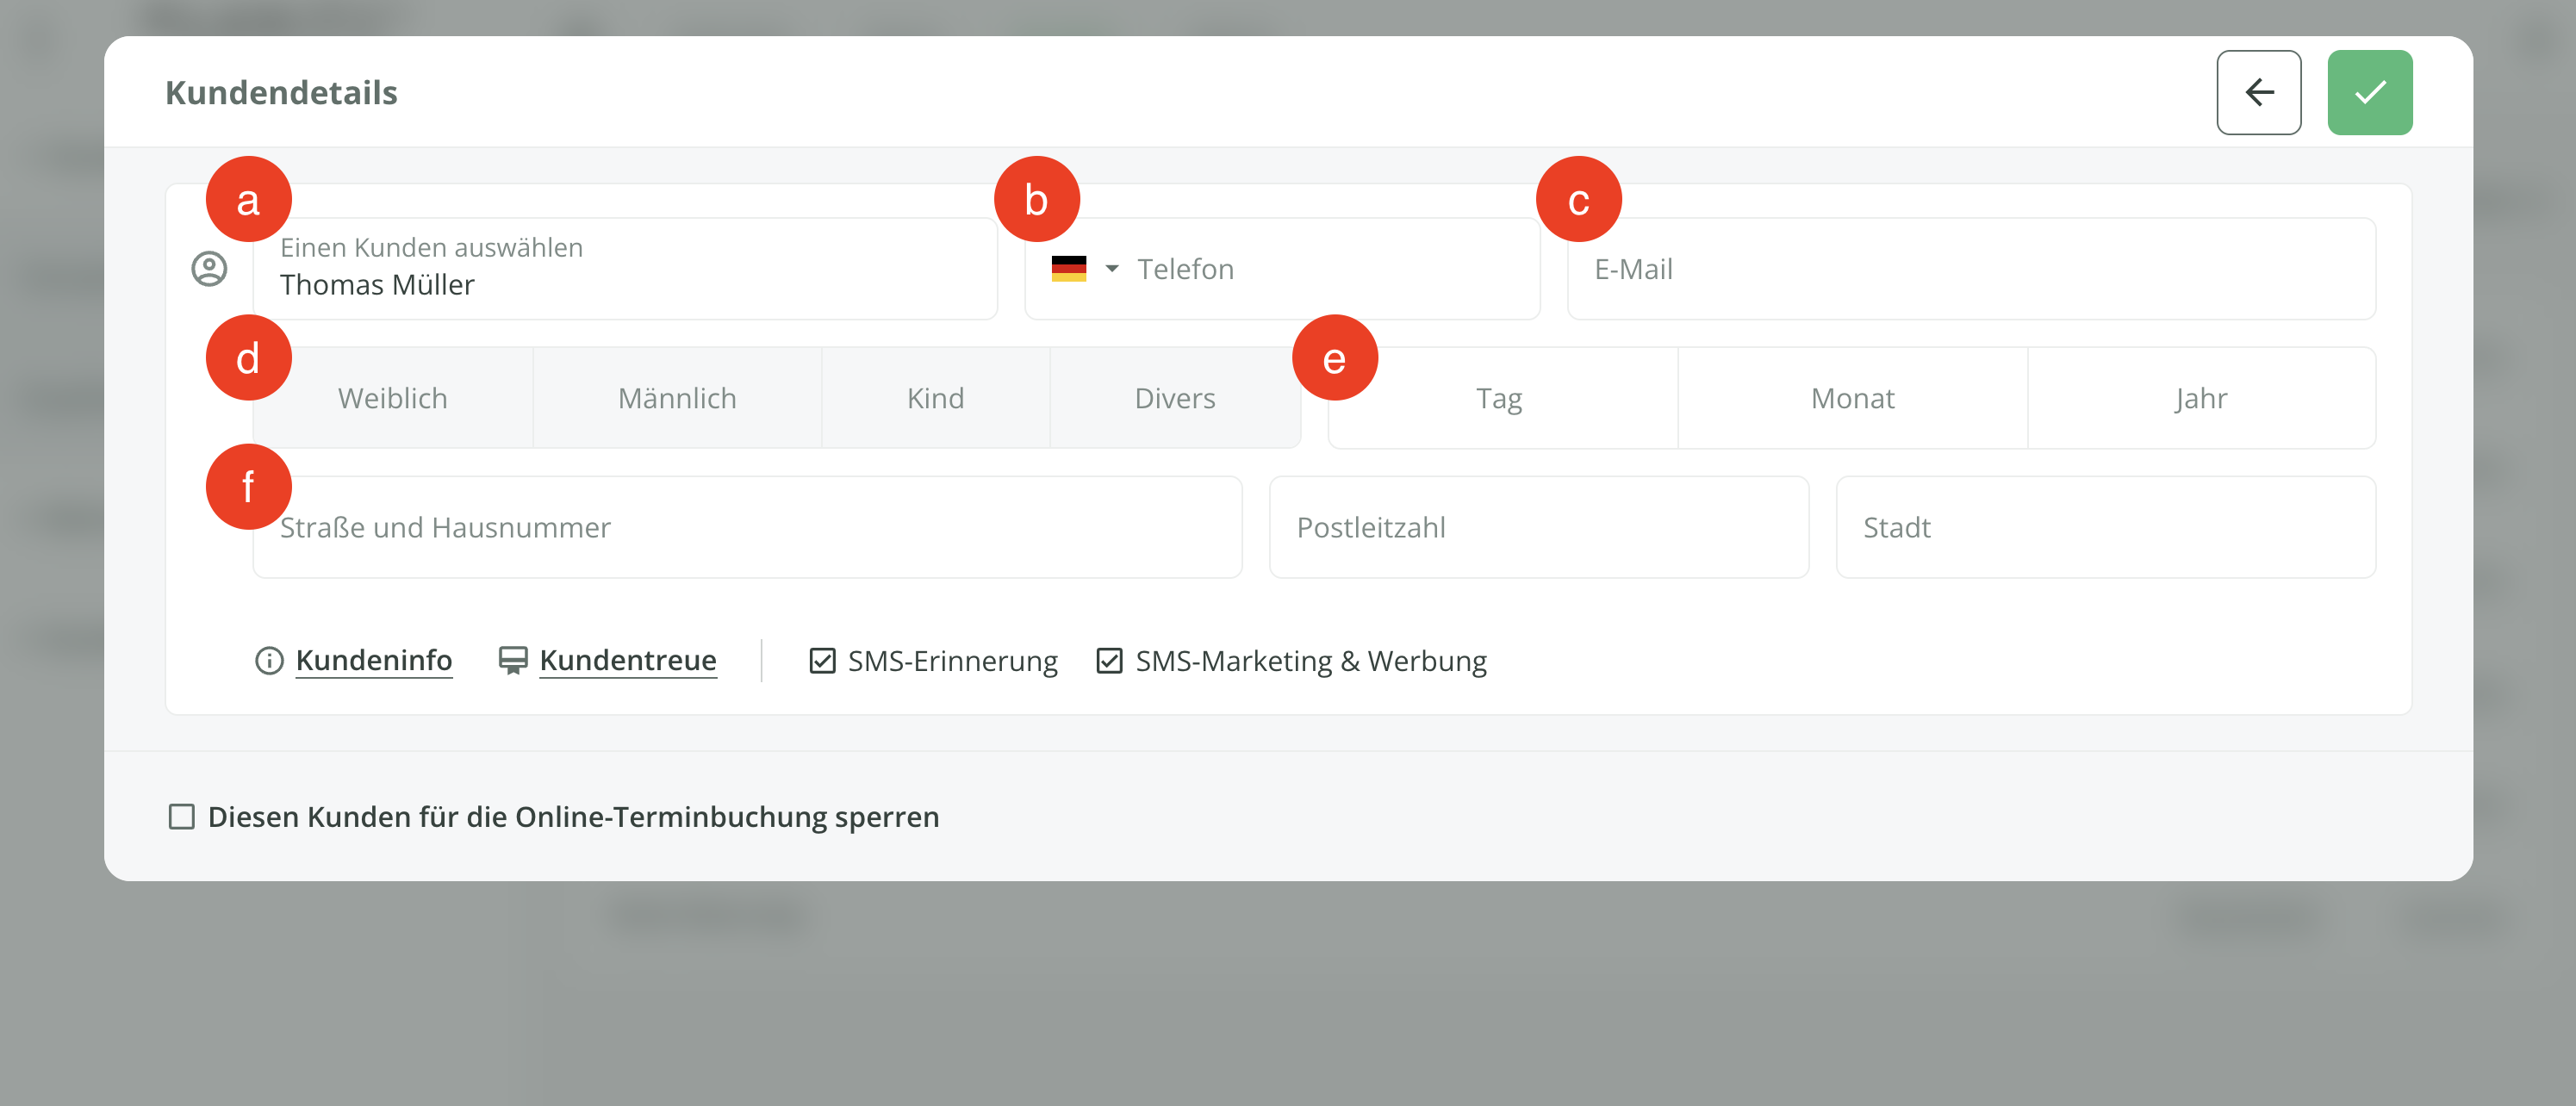Click the Kundeninfo info circle icon
This screenshot has width=2576, height=1106.
point(269,661)
